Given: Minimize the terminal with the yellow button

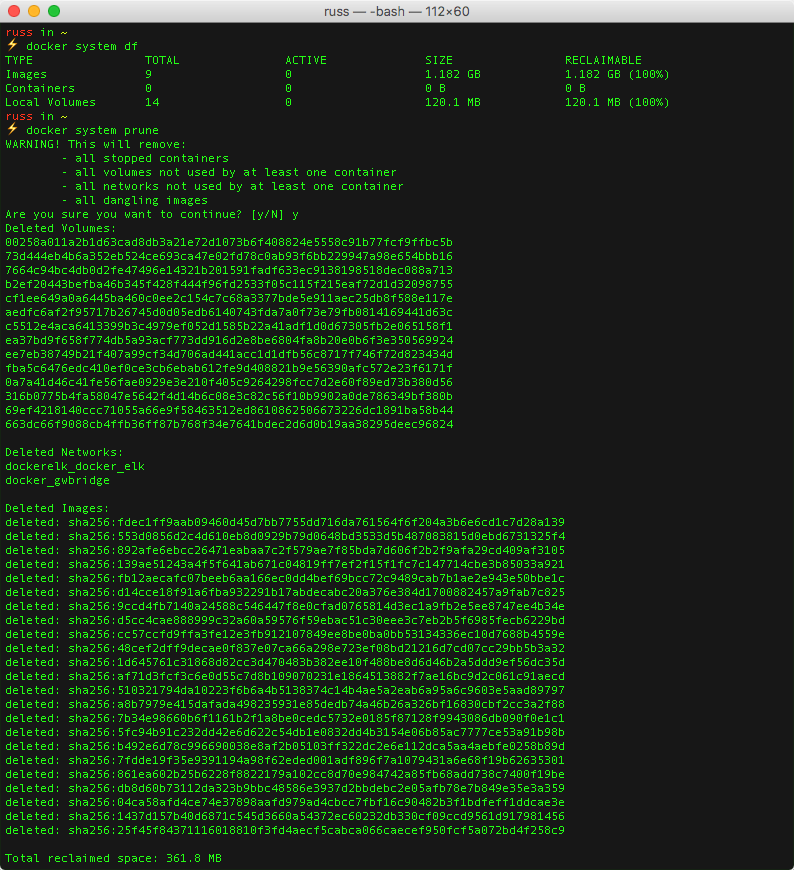Looking at the screenshot, I should [34, 11].
